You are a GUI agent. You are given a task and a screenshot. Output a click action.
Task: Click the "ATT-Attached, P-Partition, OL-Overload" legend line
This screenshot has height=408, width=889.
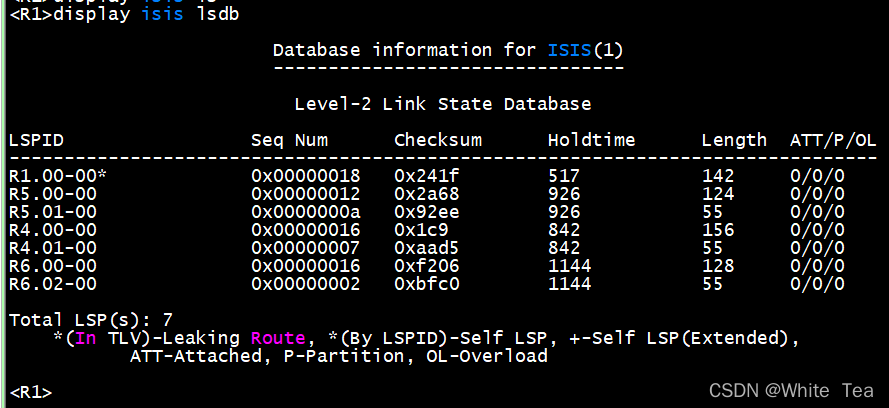[338, 356]
